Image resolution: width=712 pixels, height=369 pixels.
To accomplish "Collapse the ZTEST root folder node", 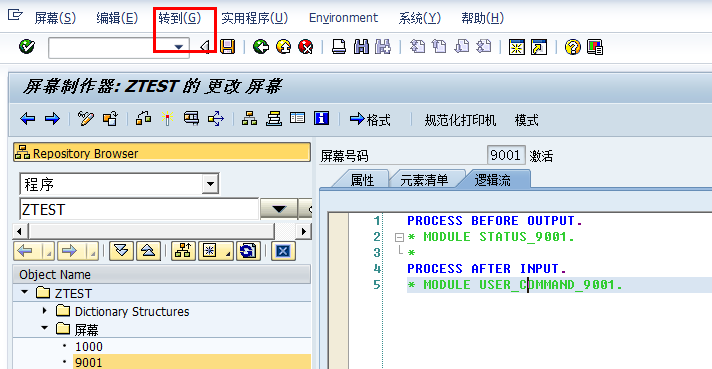I will (x=25, y=292).
